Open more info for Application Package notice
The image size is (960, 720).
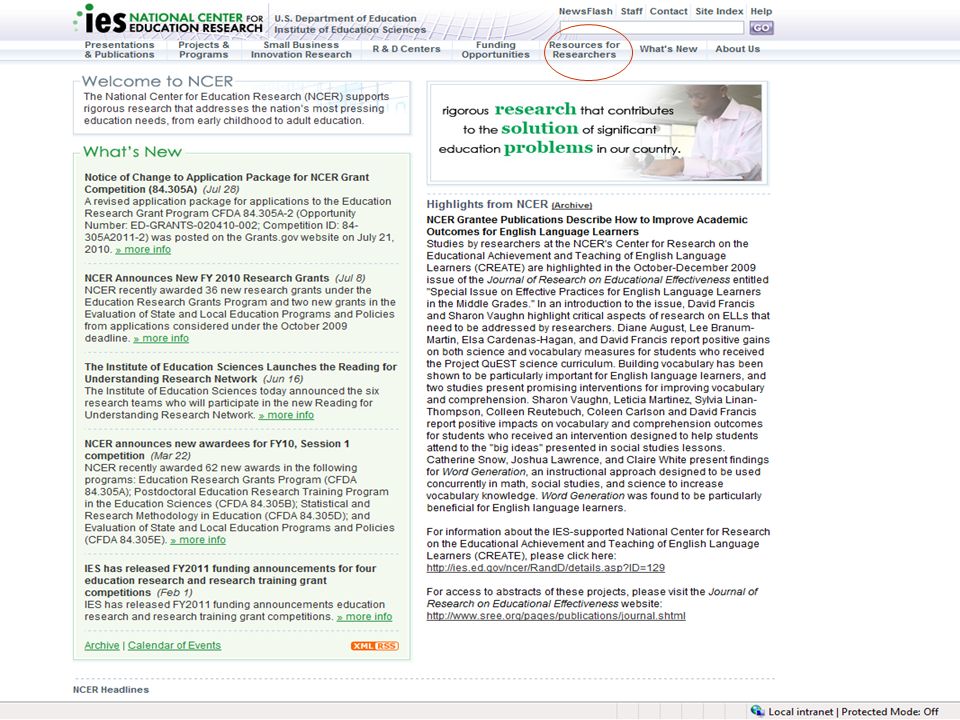(143, 250)
